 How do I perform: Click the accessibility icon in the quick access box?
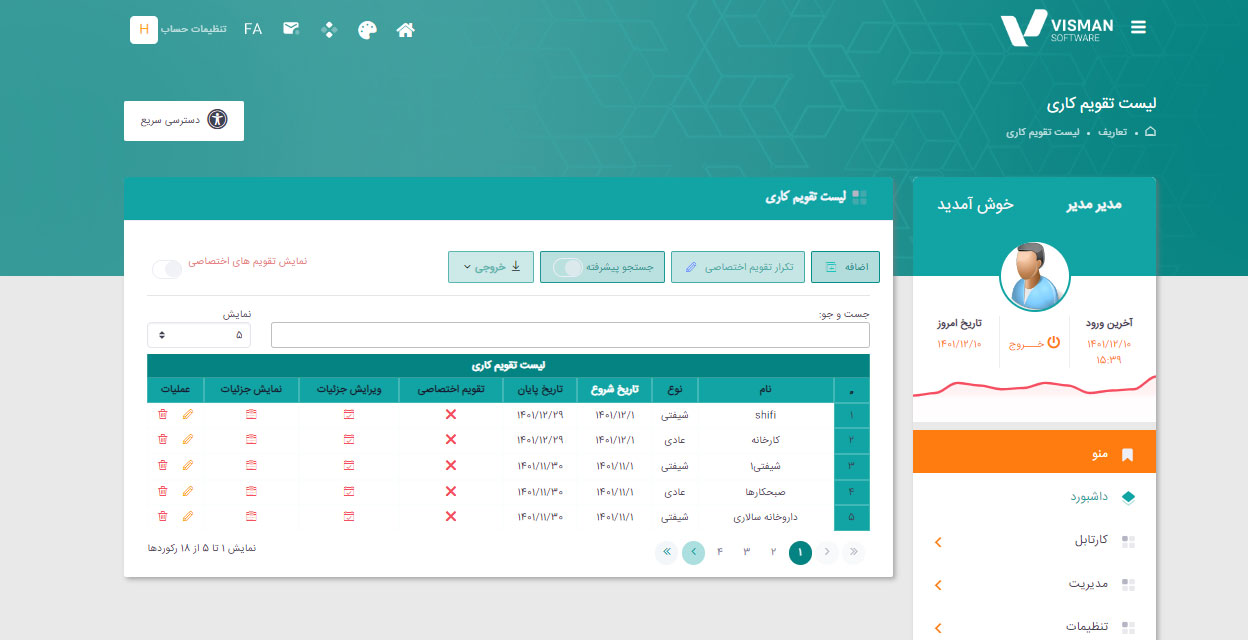tap(218, 120)
